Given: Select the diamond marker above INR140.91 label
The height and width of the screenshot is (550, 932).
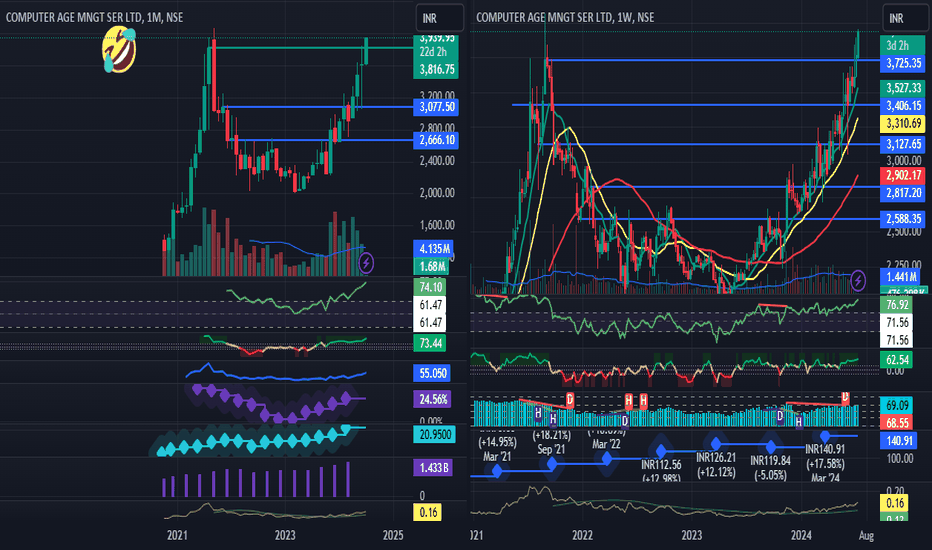Looking at the screenshot, I should coord(824,436).
